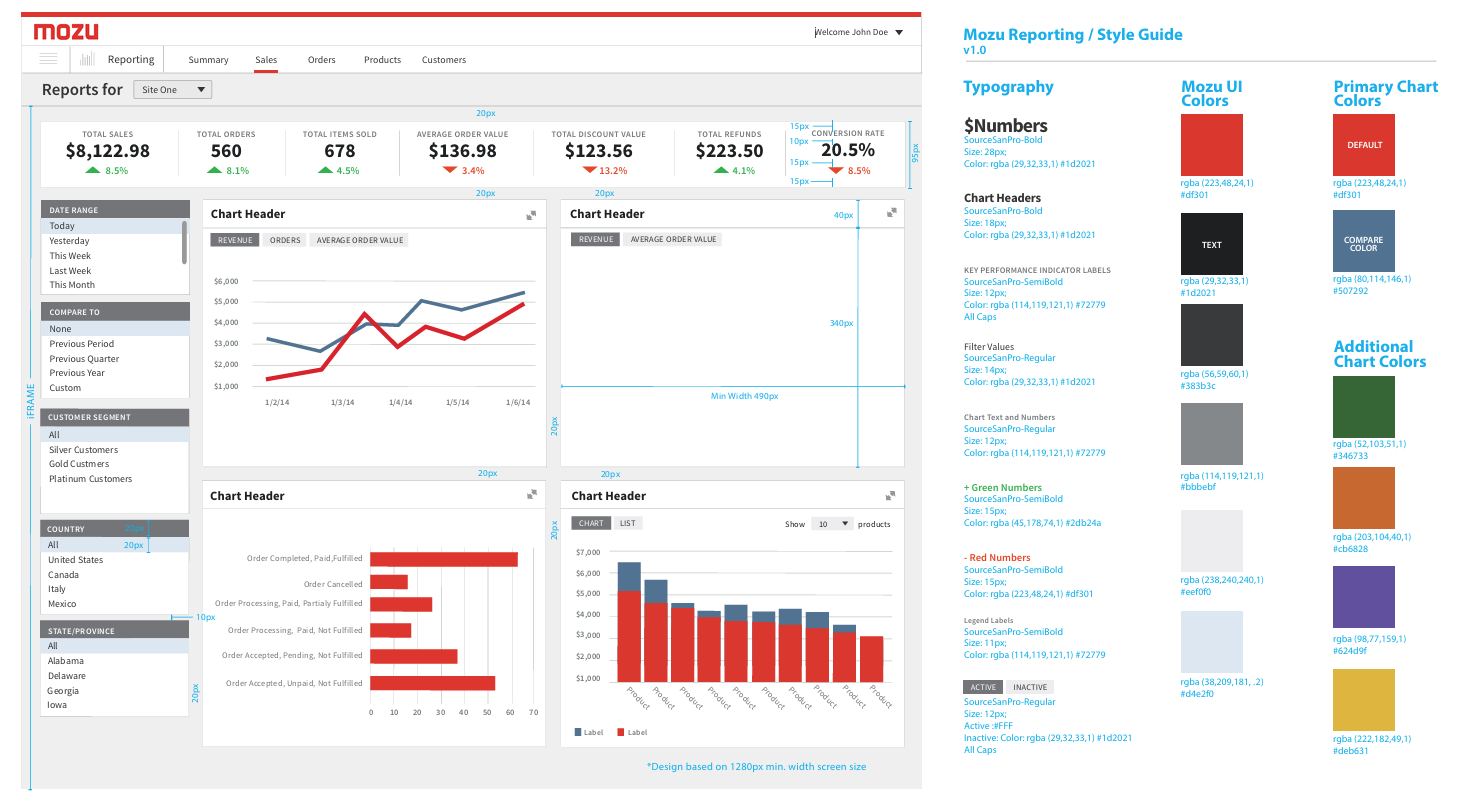Screen dimensions: 1463x797
Task: Click the INACTIVE style guide sample button
Action: [1030, 687]
